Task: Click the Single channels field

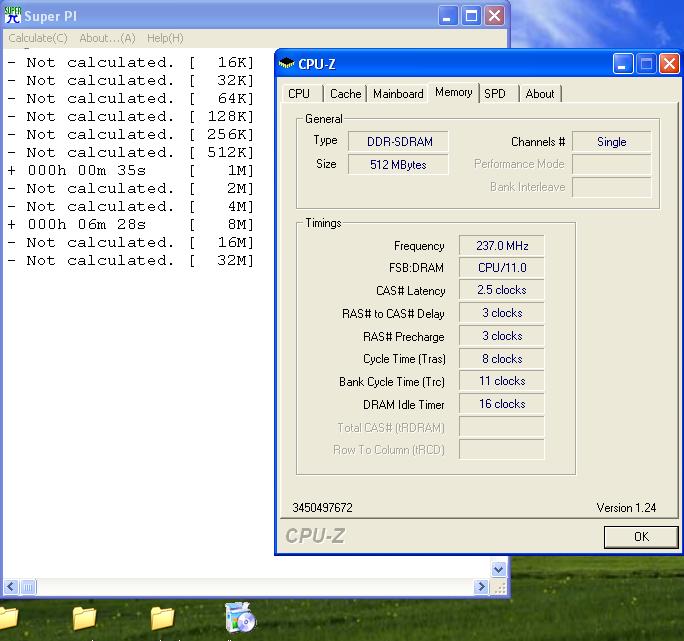Action: coord(612,141)
